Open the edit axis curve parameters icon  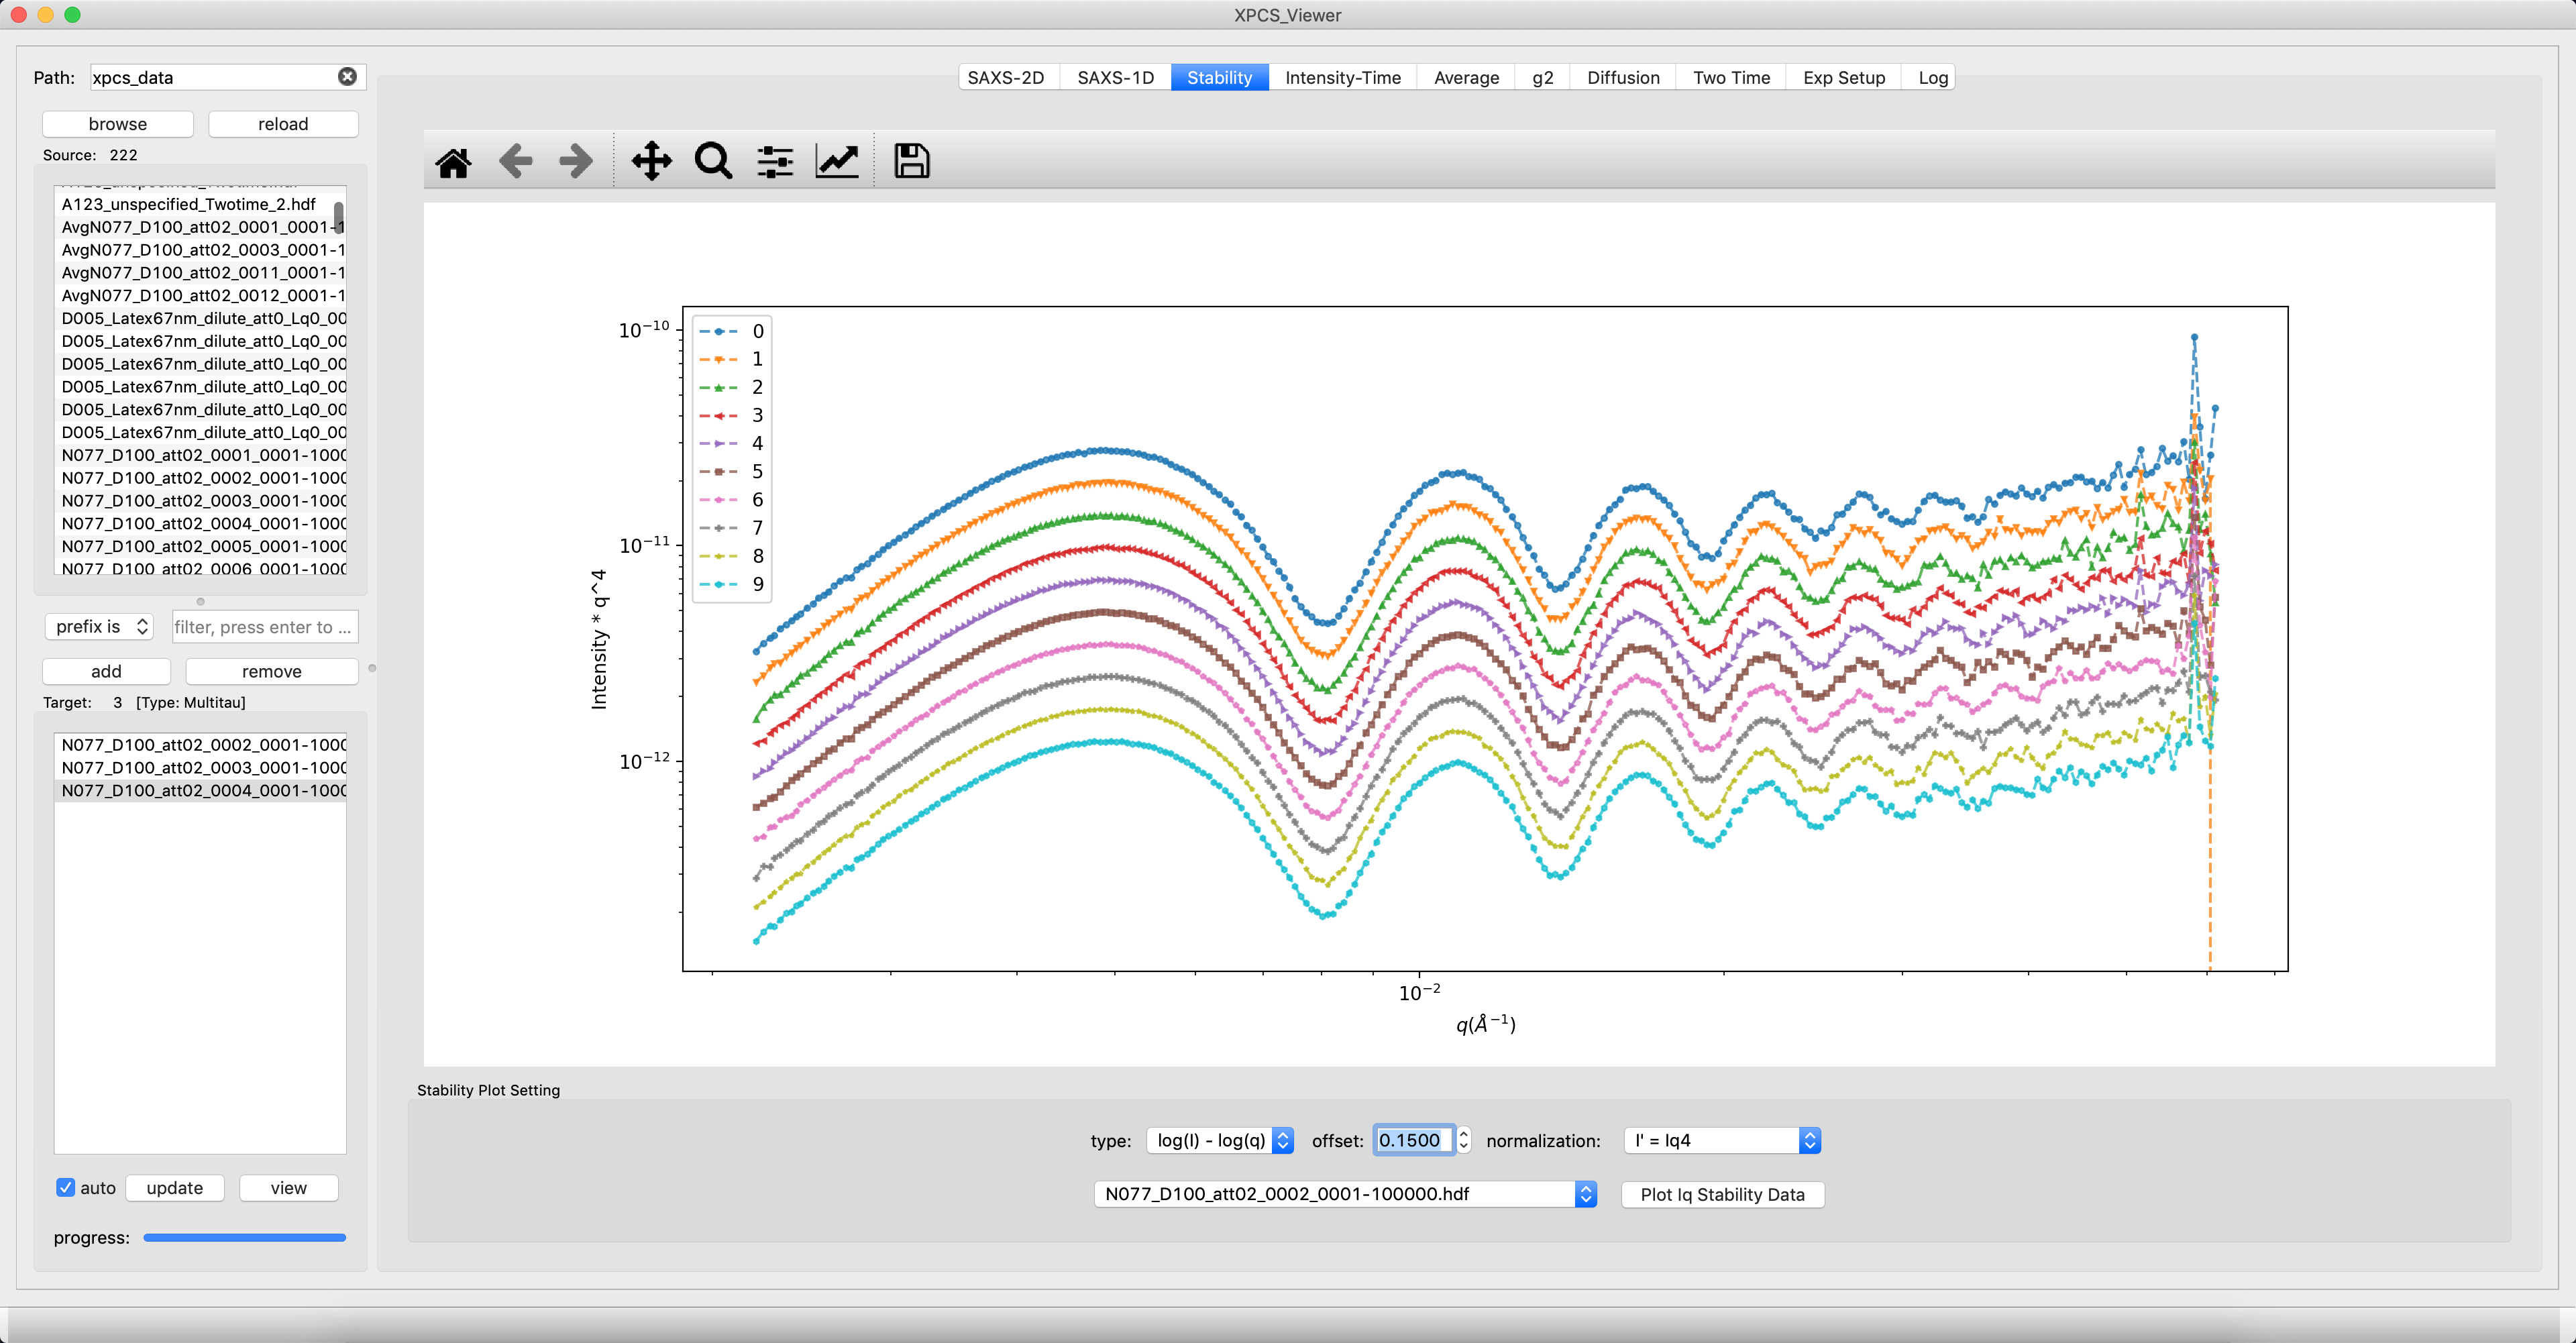point(837,161)
